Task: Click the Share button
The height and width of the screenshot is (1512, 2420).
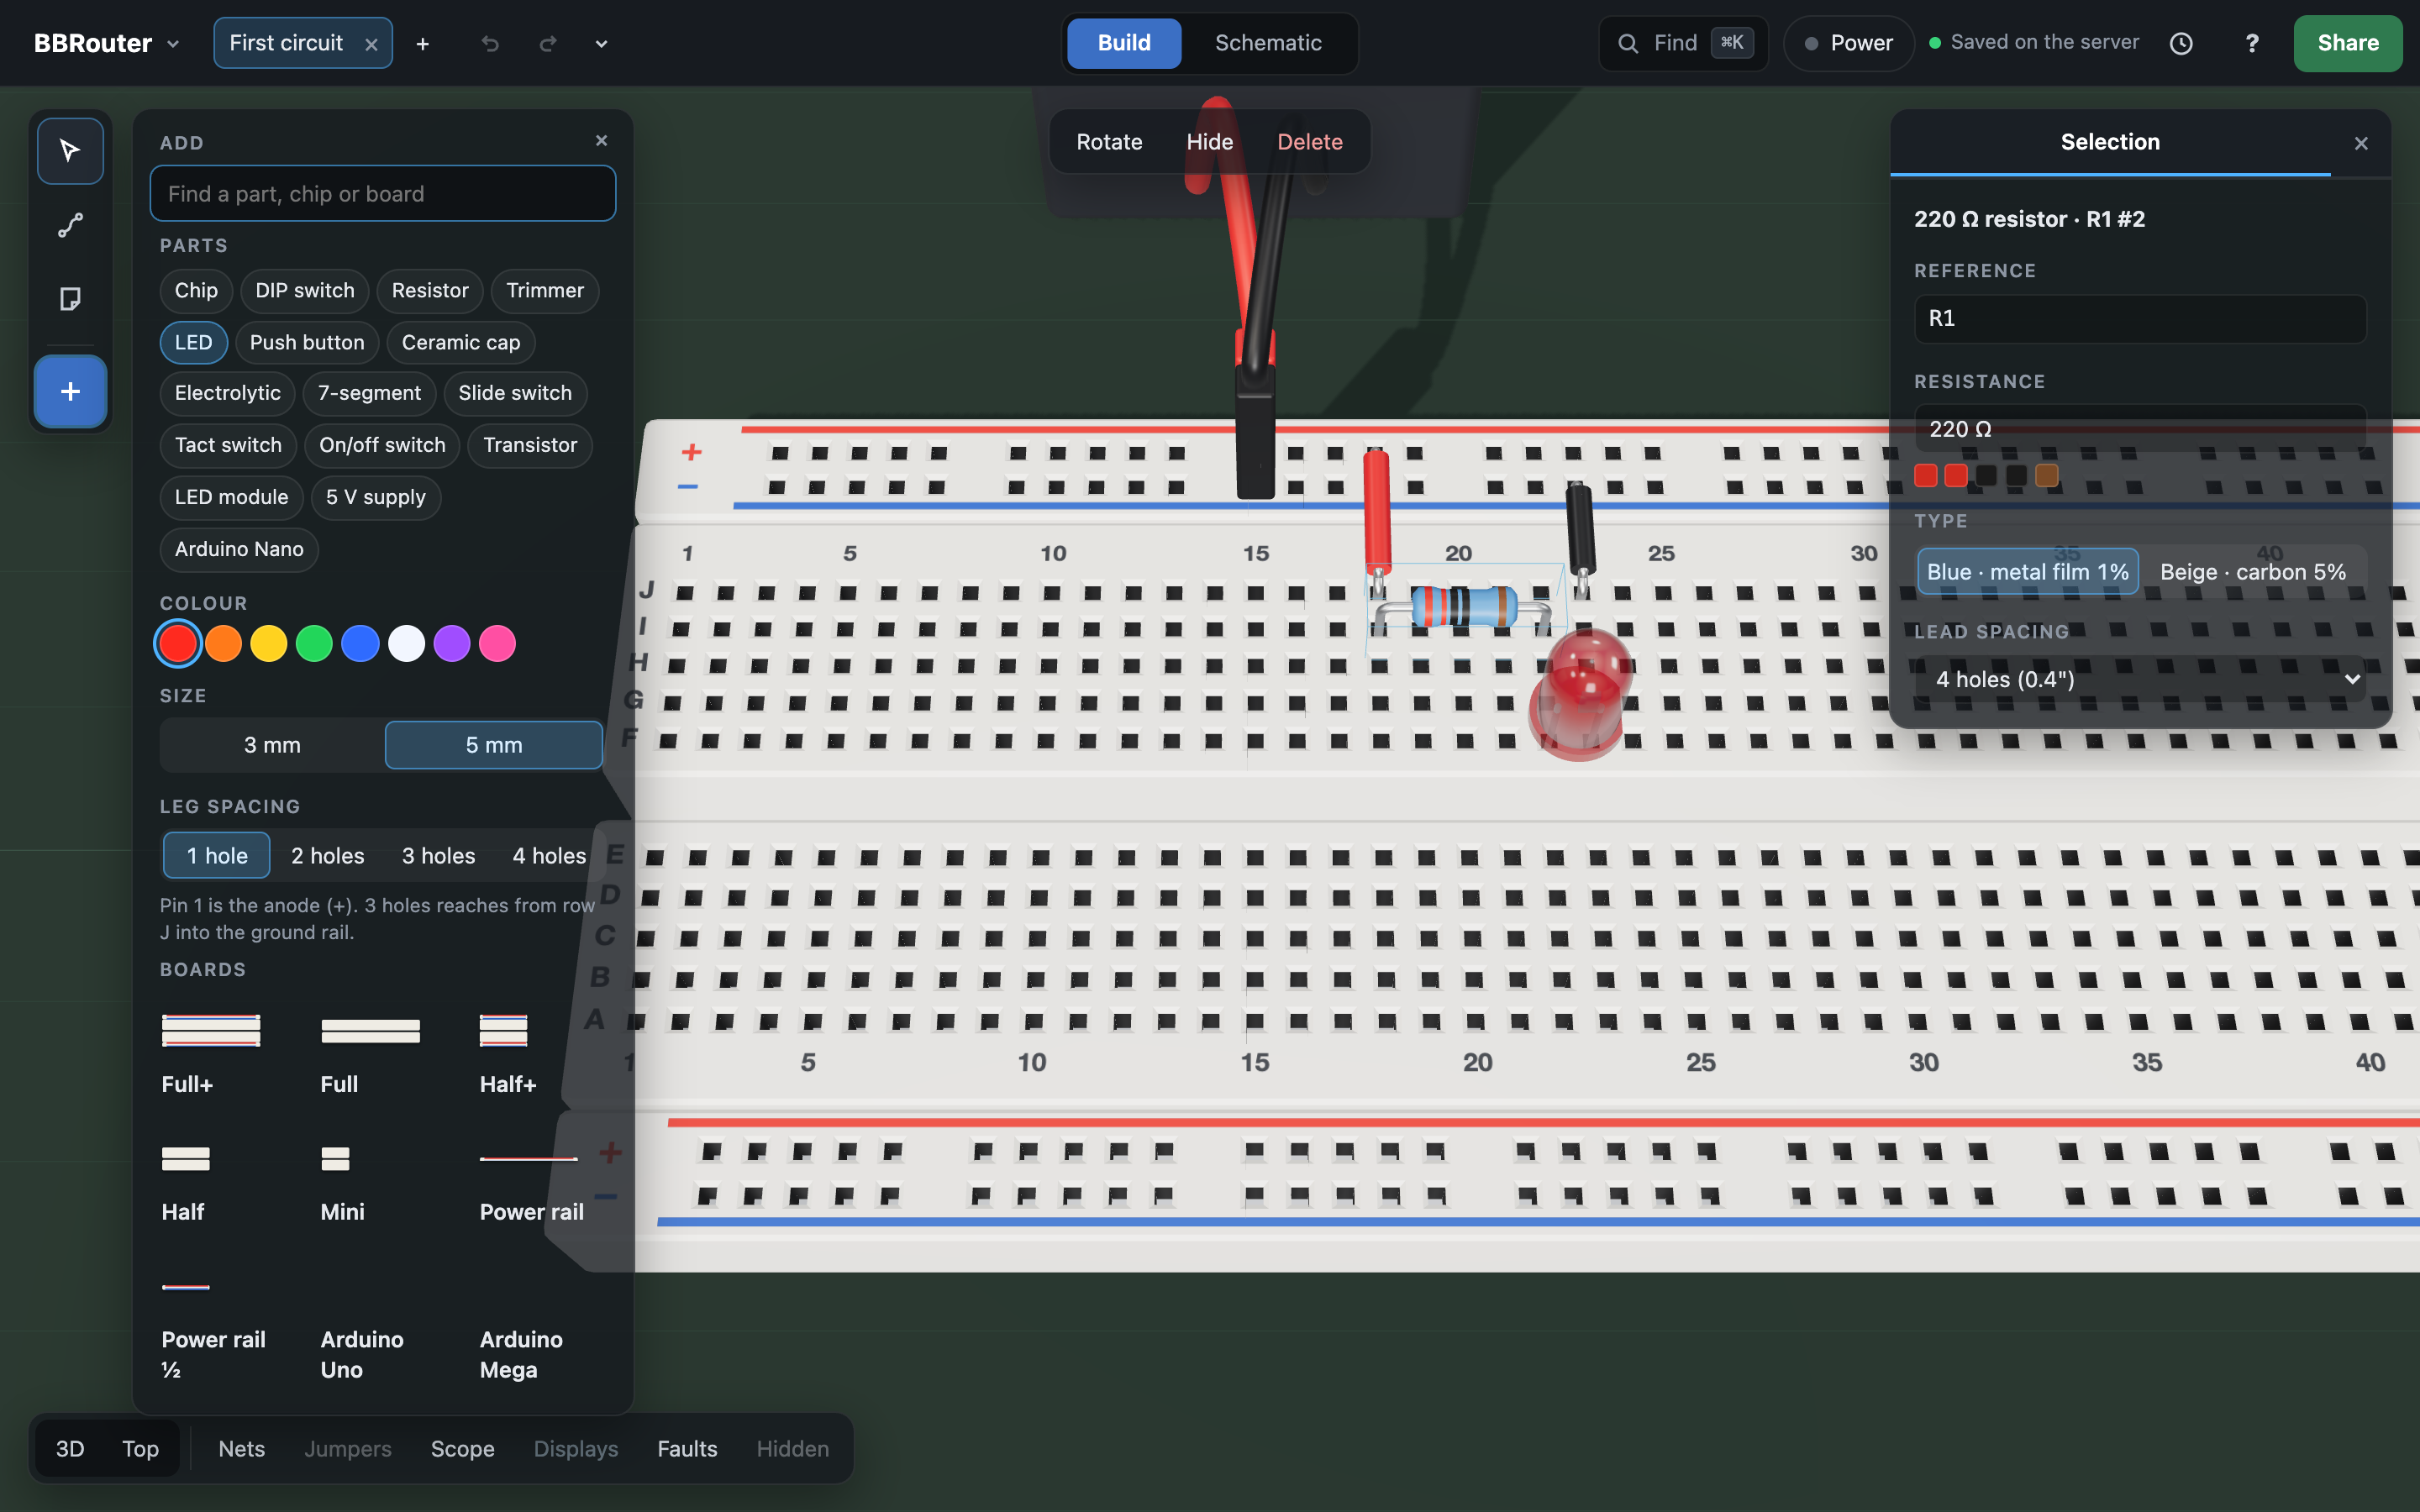Action: (x=2347, y=43)
